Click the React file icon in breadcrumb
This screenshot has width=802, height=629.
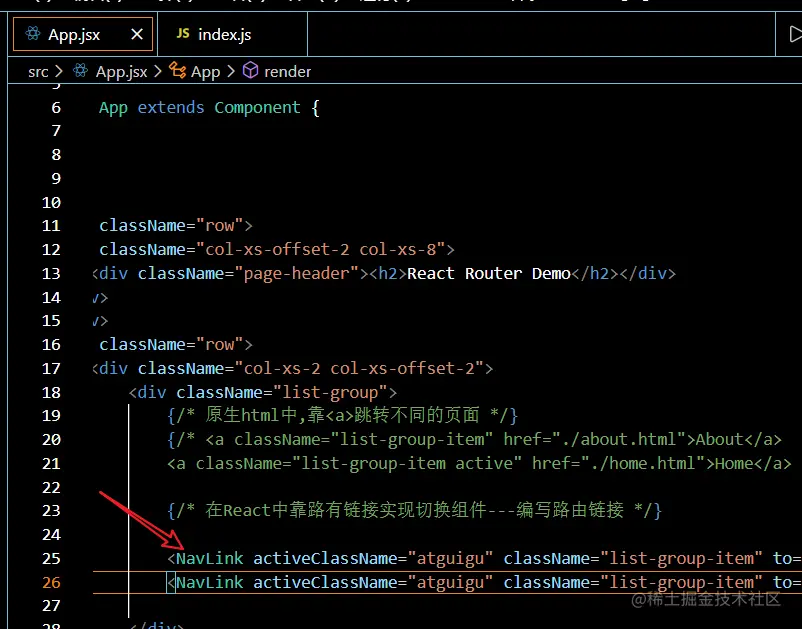click(x=80, y=71)
